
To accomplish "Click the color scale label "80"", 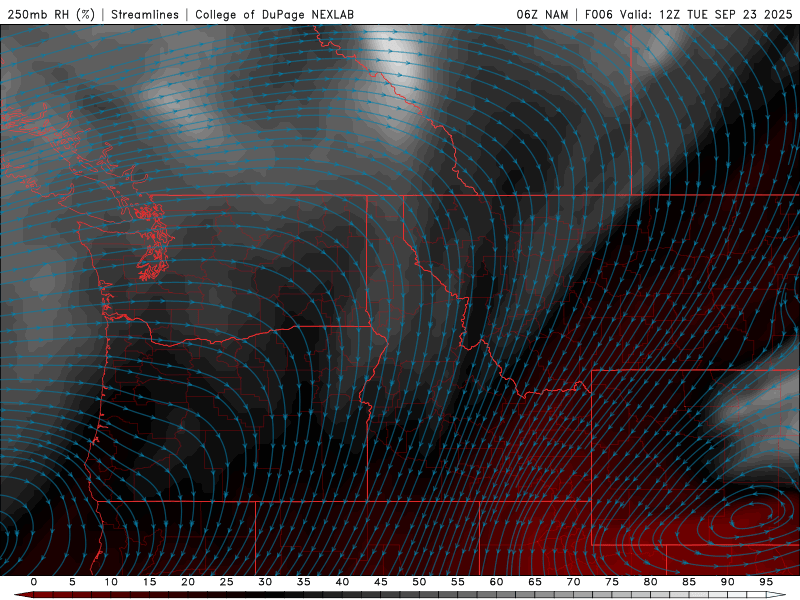I will [651, 582].
